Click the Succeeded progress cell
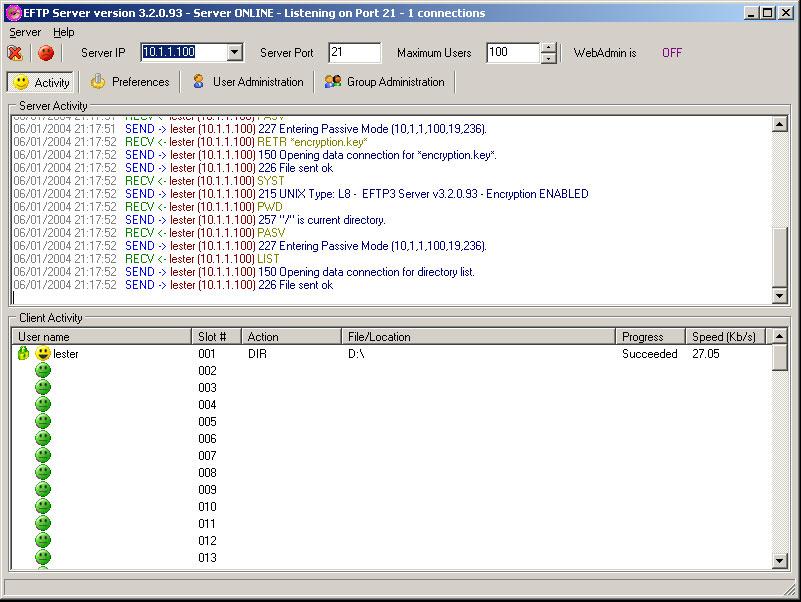The image size is (801, 602). click(x=650, y=354)
